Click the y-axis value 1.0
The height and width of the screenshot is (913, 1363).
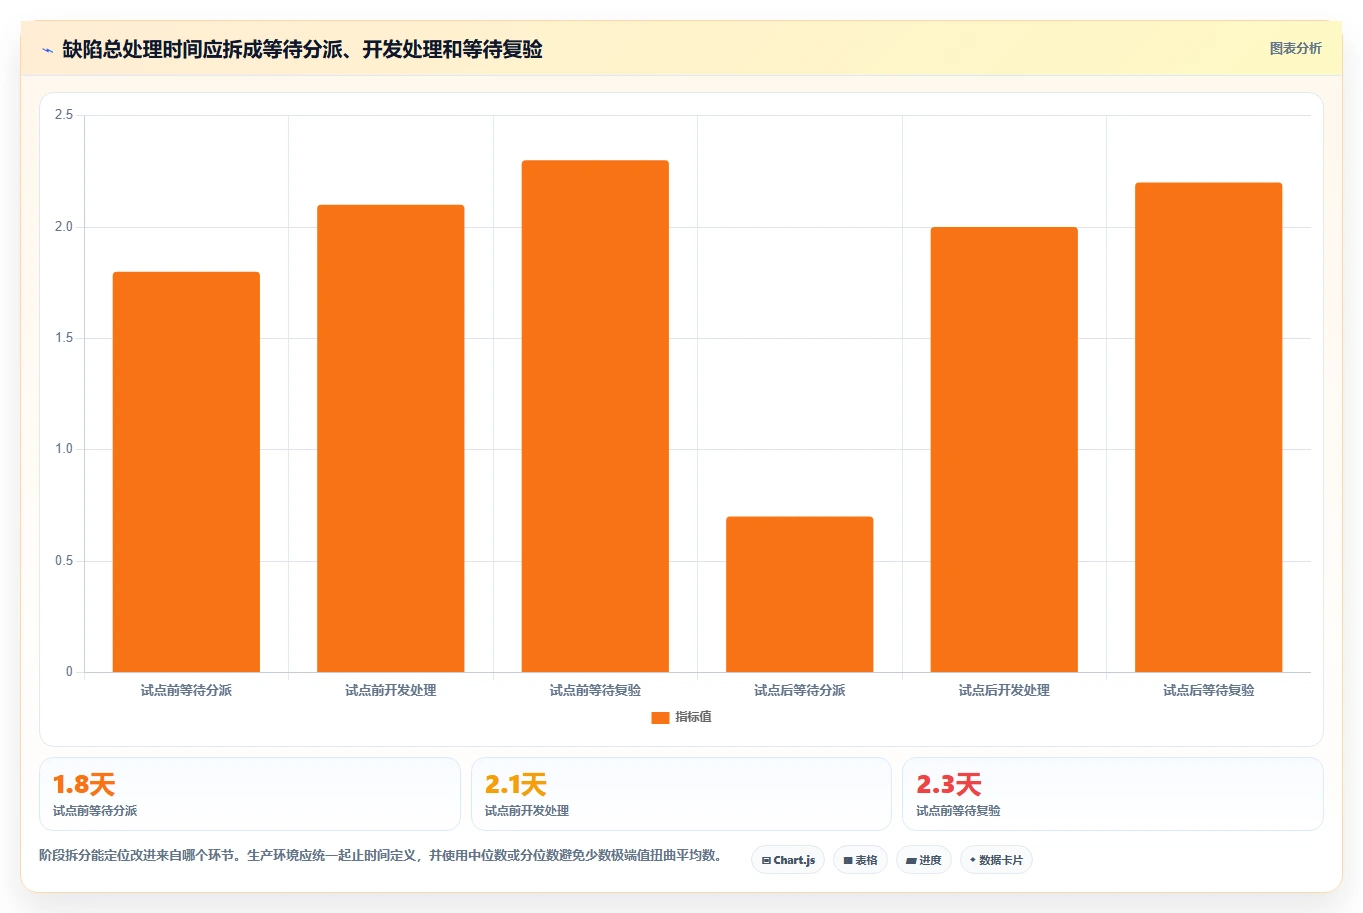[64, 449]
